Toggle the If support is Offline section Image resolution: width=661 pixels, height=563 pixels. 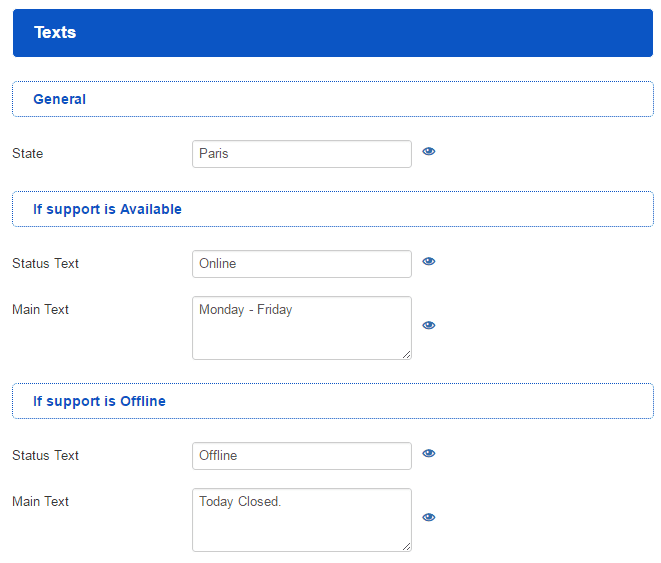click(x=332, y=401)
